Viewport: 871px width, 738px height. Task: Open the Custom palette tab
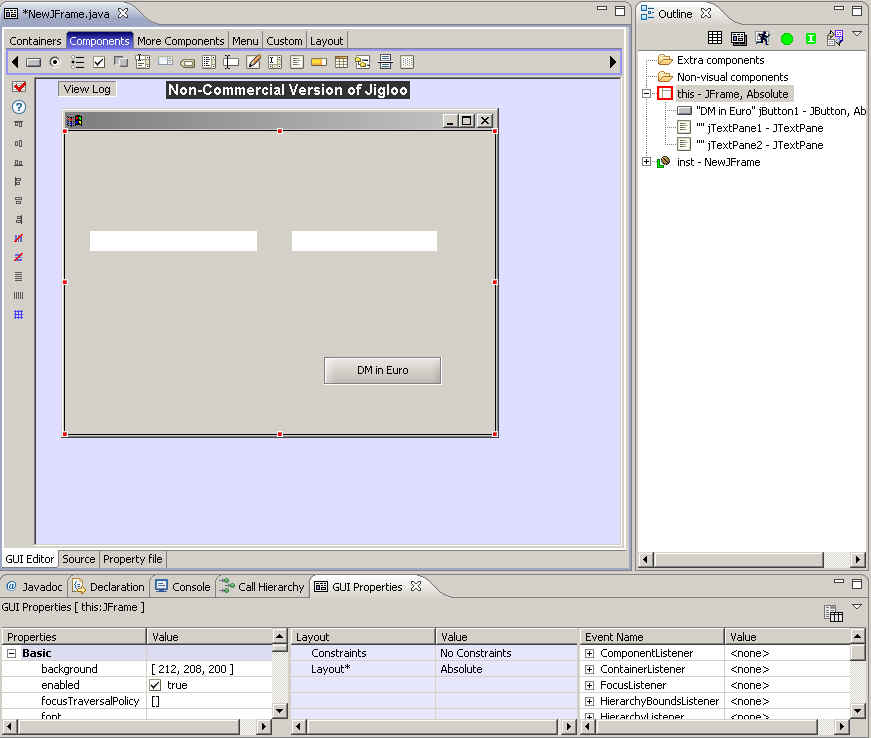click(284, 41)
